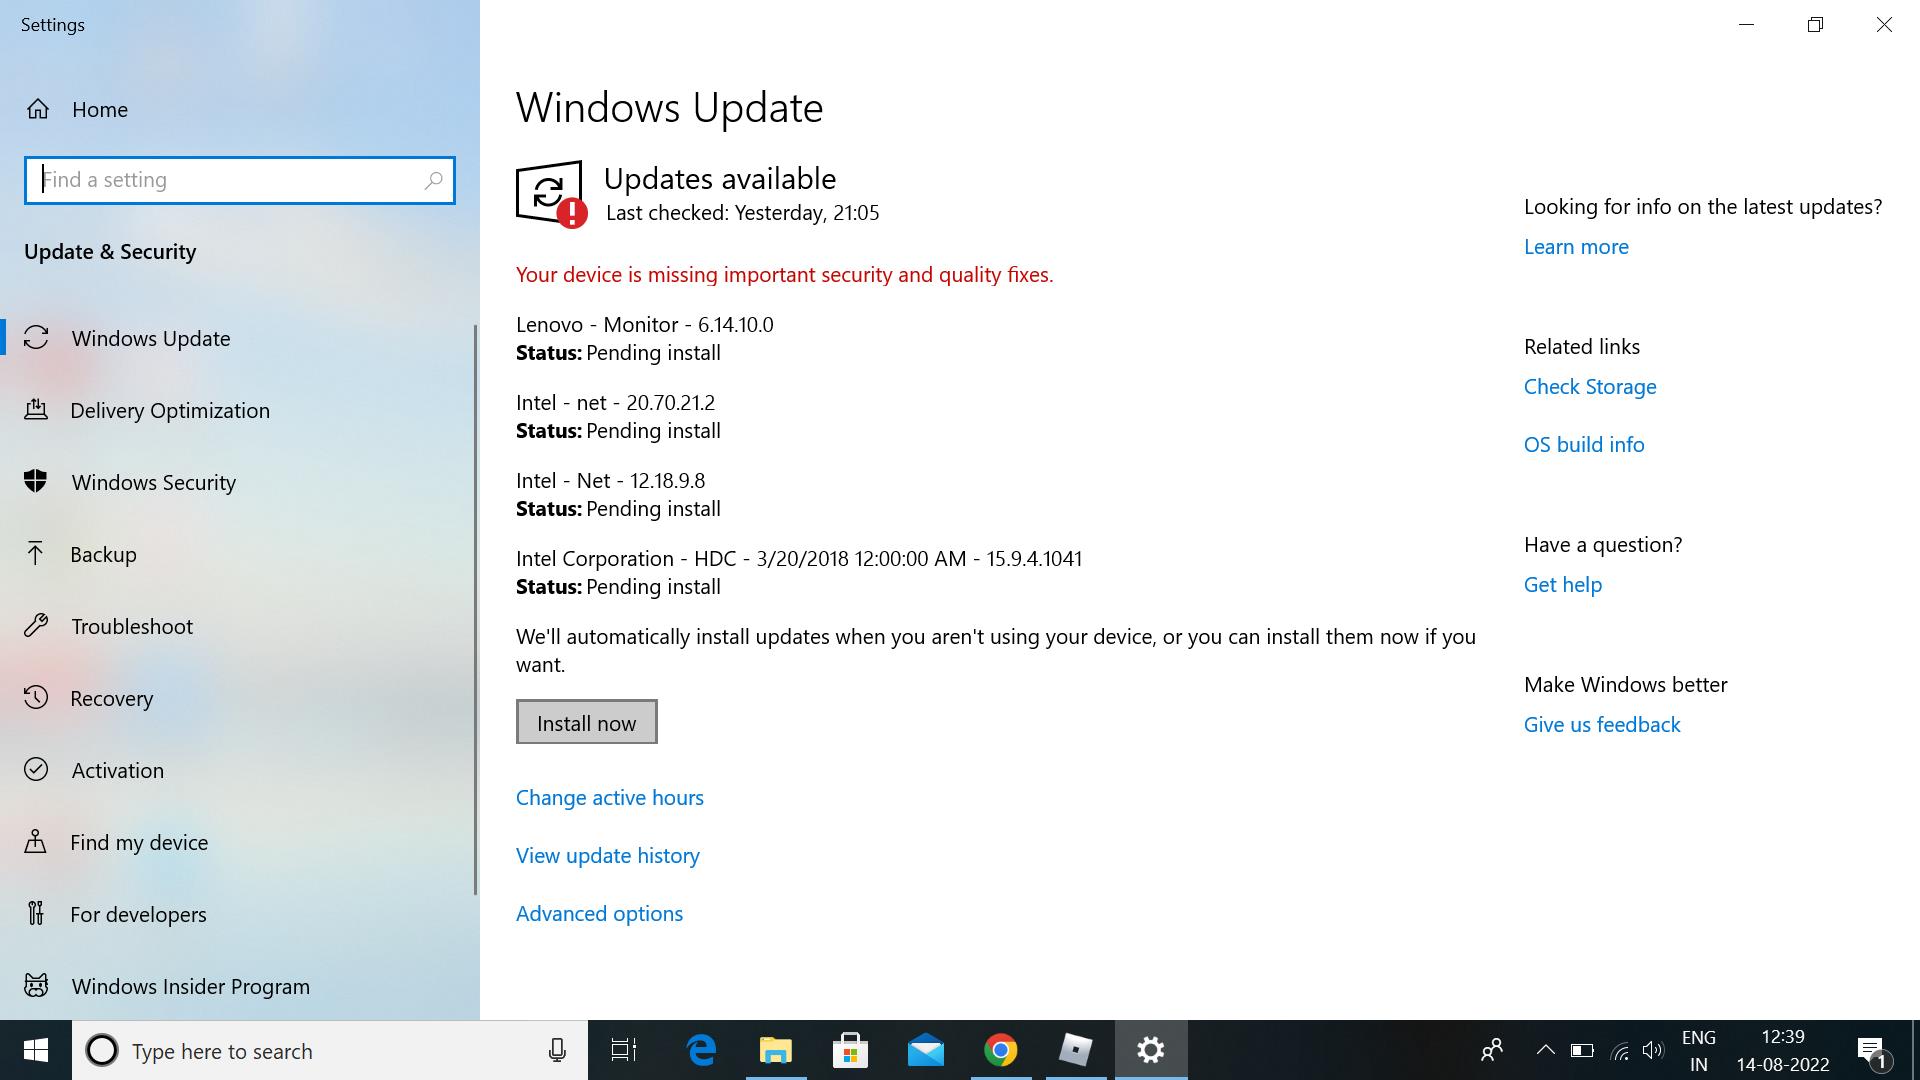Click the Settings sidebar vertical scrollbar
Image resolution: width=1920 pixels, height=1080 pixels.
[476, 610]
